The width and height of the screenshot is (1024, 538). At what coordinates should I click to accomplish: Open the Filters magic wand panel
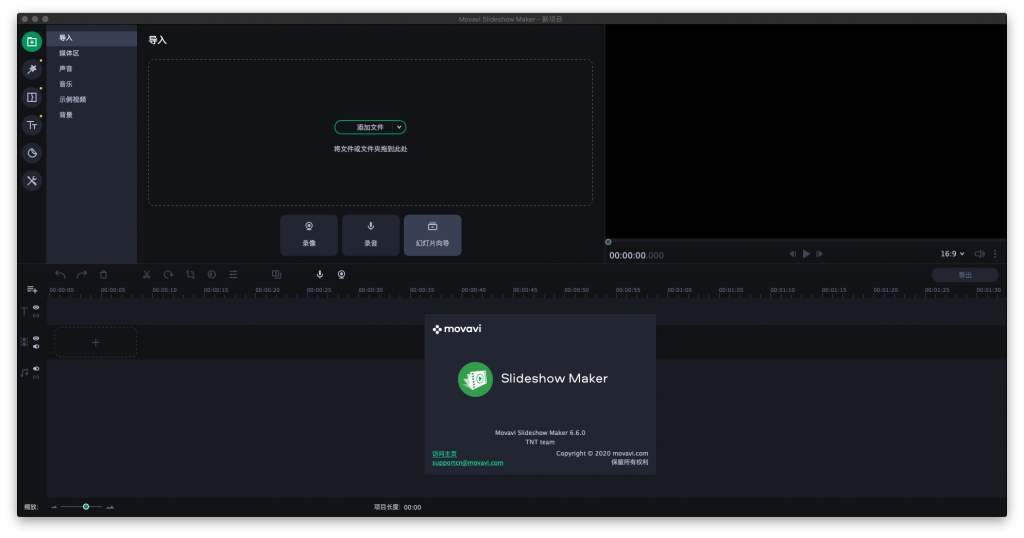click(x=31, y=69)
